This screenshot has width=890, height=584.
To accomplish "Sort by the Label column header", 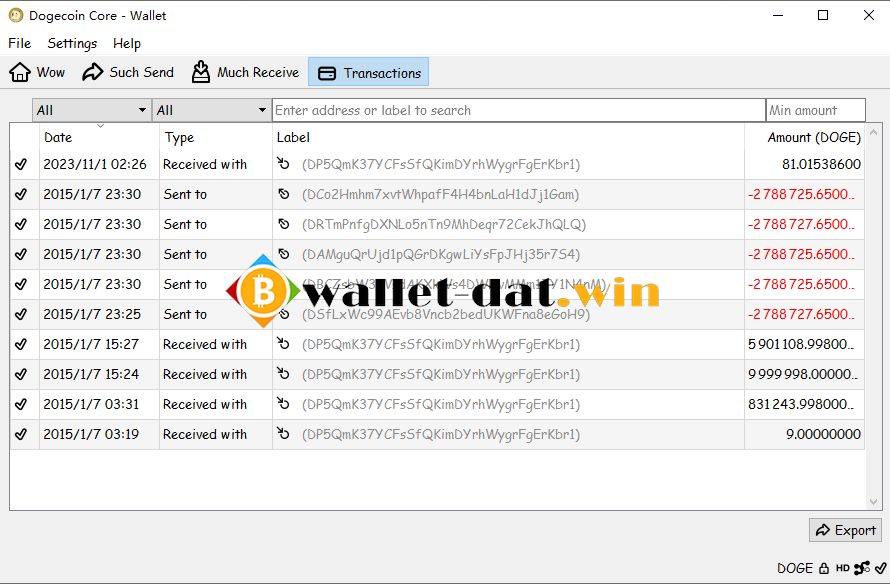I will (x=508, y=137).
